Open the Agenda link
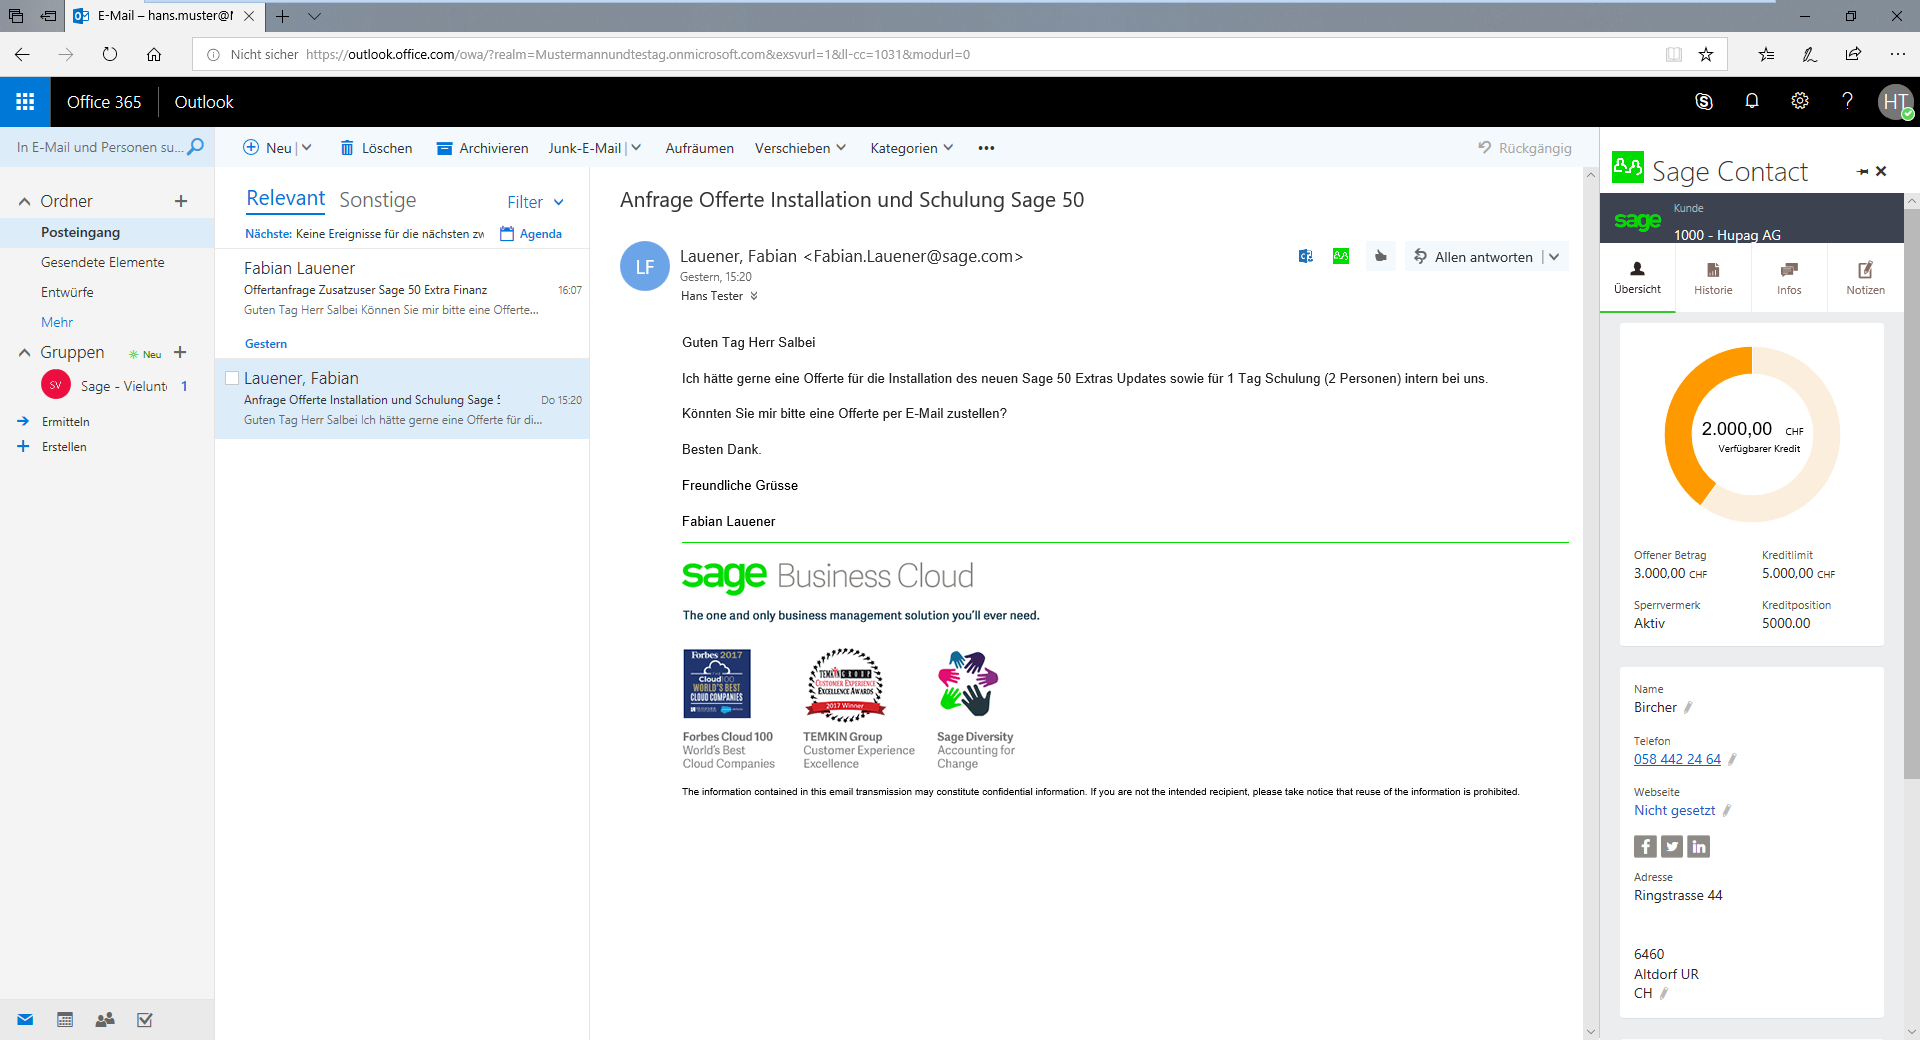This screenshot has width=1920, height=1040. point(531,234)
